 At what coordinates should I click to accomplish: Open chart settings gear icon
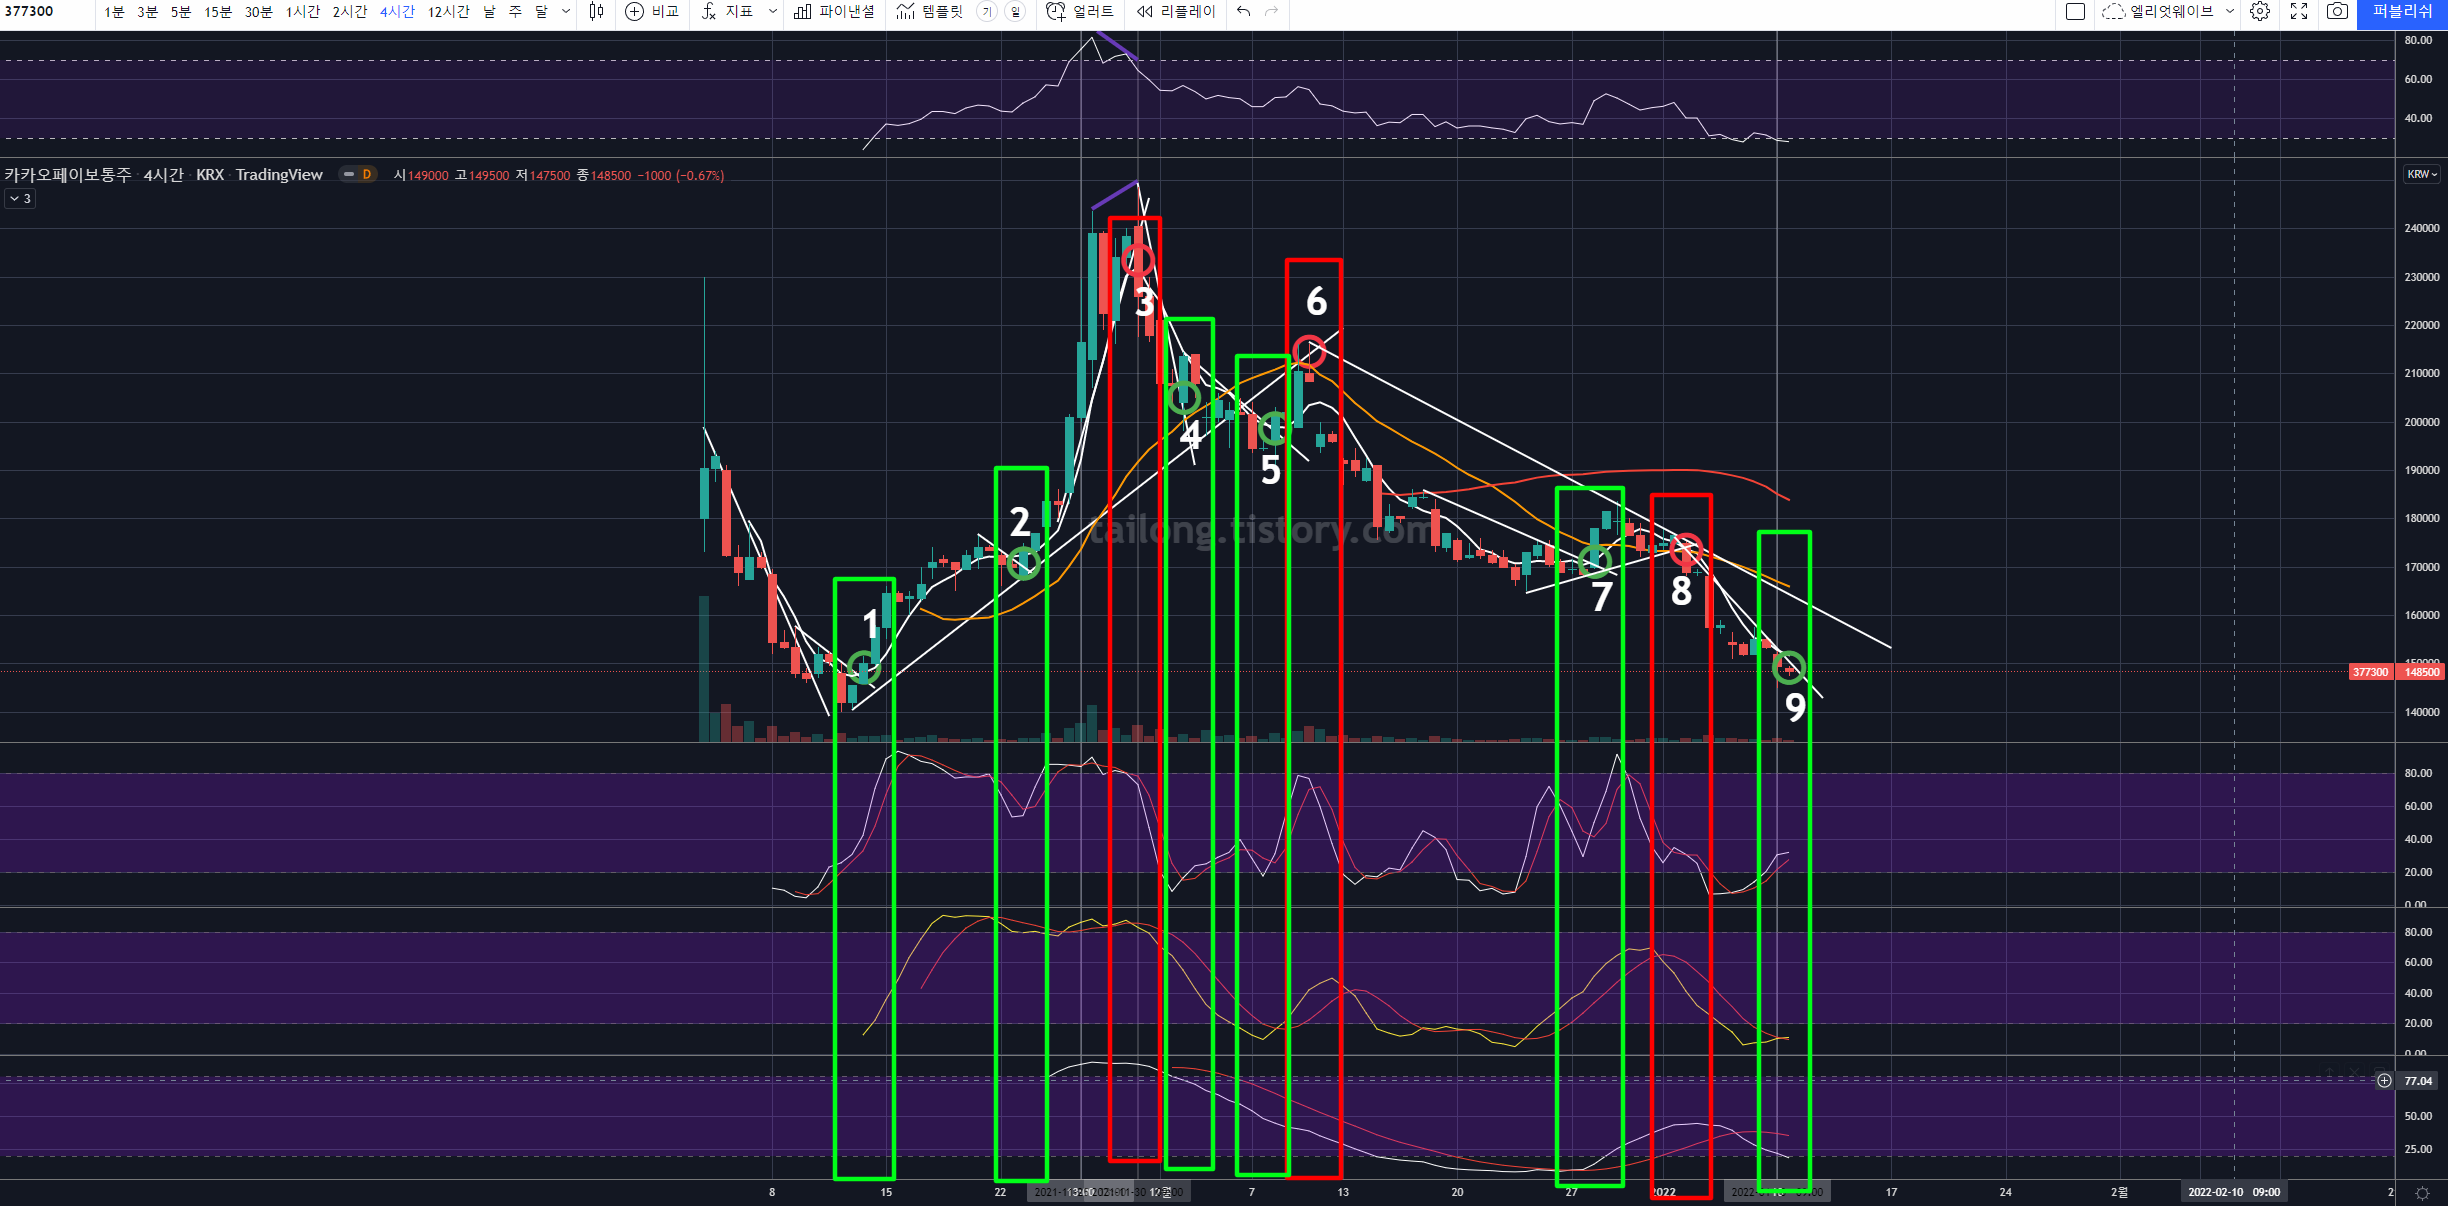click(x=2260, y=12)
